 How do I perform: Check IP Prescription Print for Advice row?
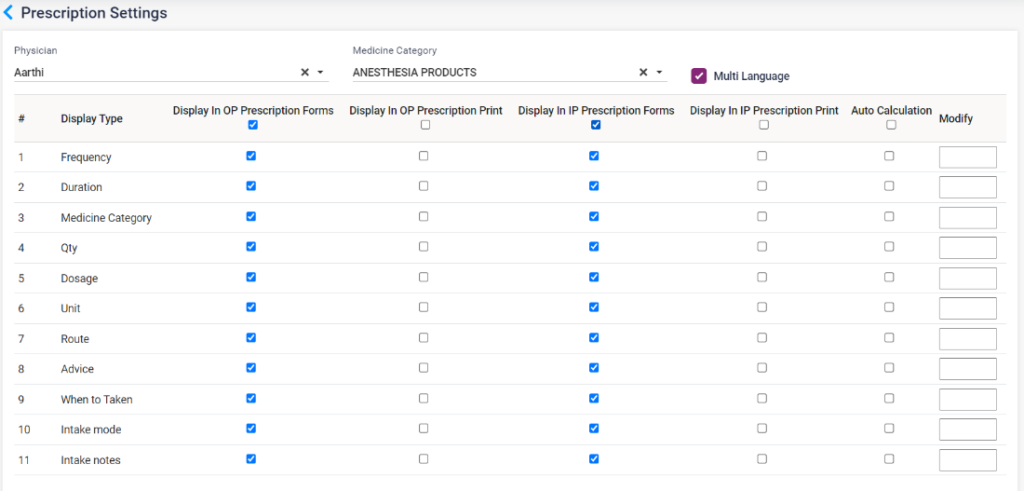tap(762, 368)
